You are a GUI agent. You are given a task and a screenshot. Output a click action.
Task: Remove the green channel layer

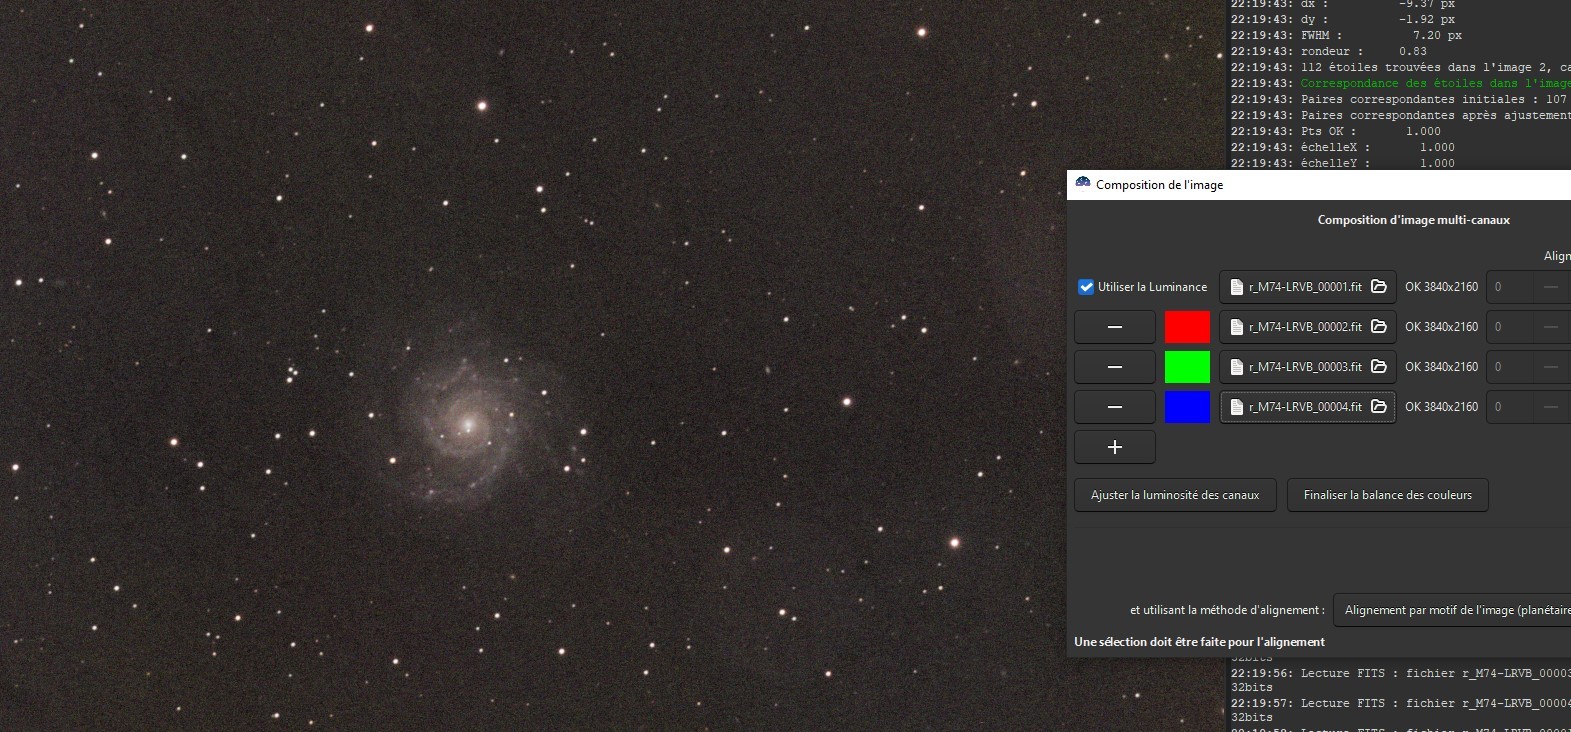click(1115, 367)
